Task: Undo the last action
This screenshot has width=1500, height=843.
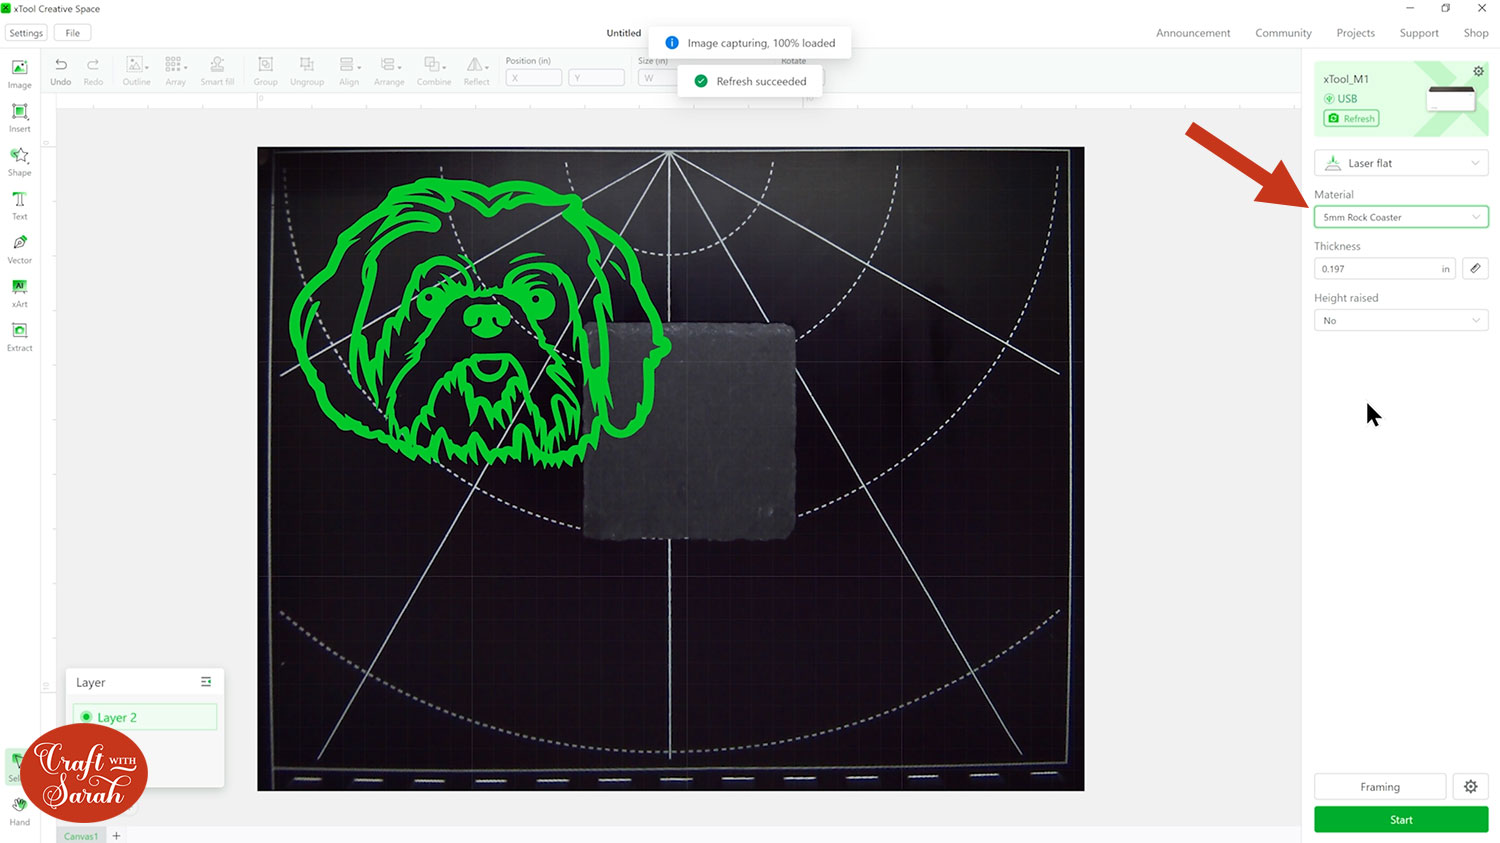Action: click(60, 71)
